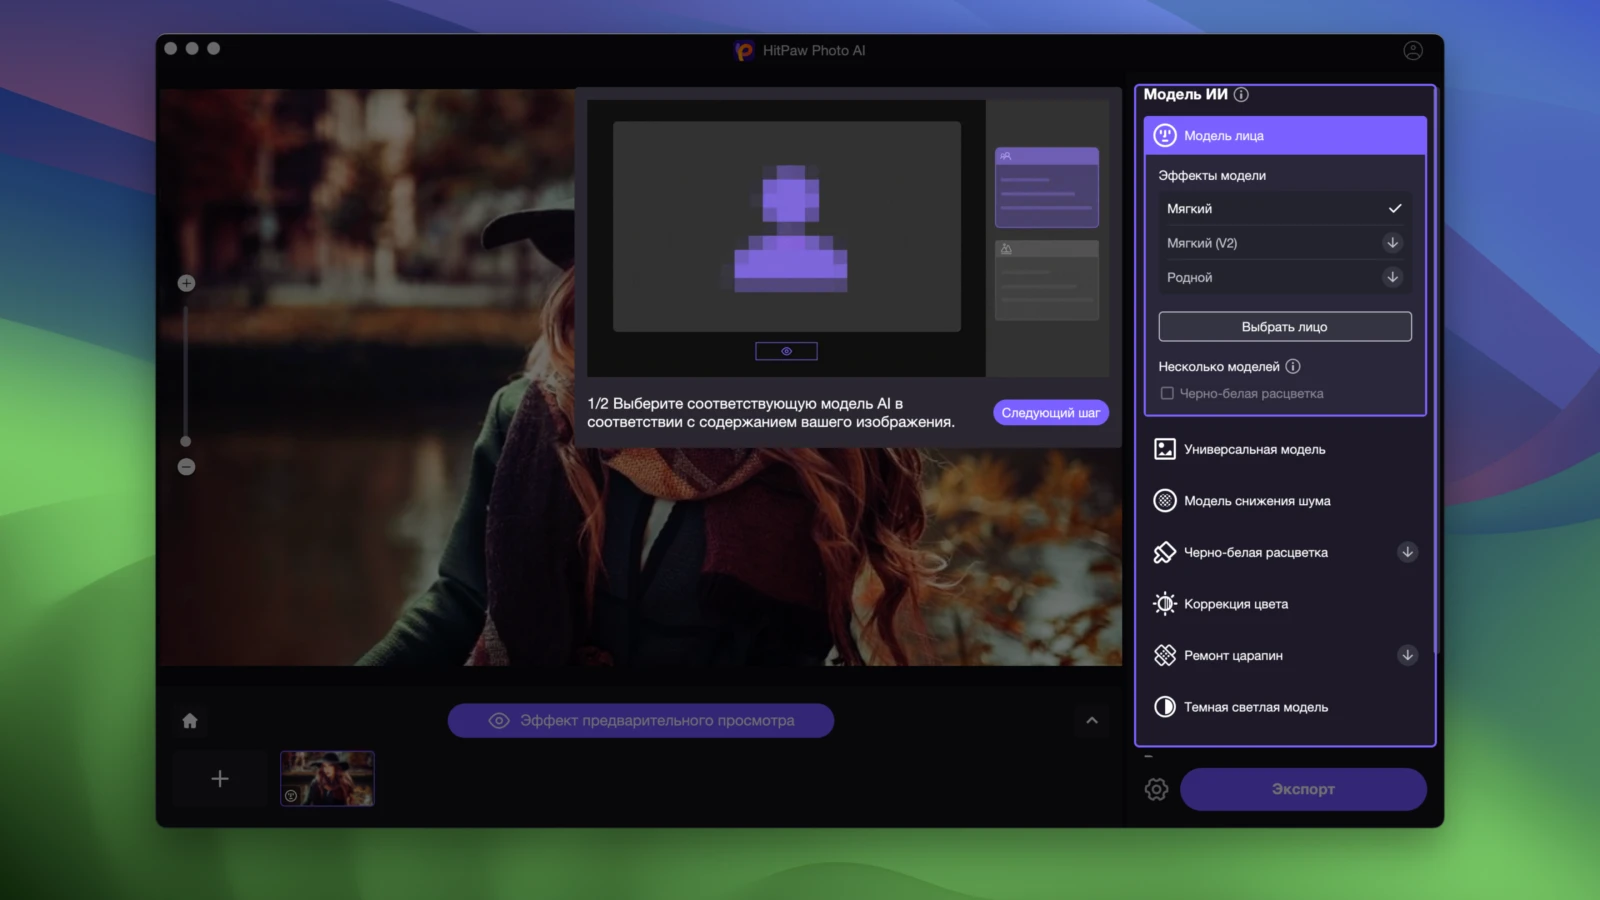Click the user account profile icon
The height and width of the screenshot is (900, 1600).
coord(1412,51)
